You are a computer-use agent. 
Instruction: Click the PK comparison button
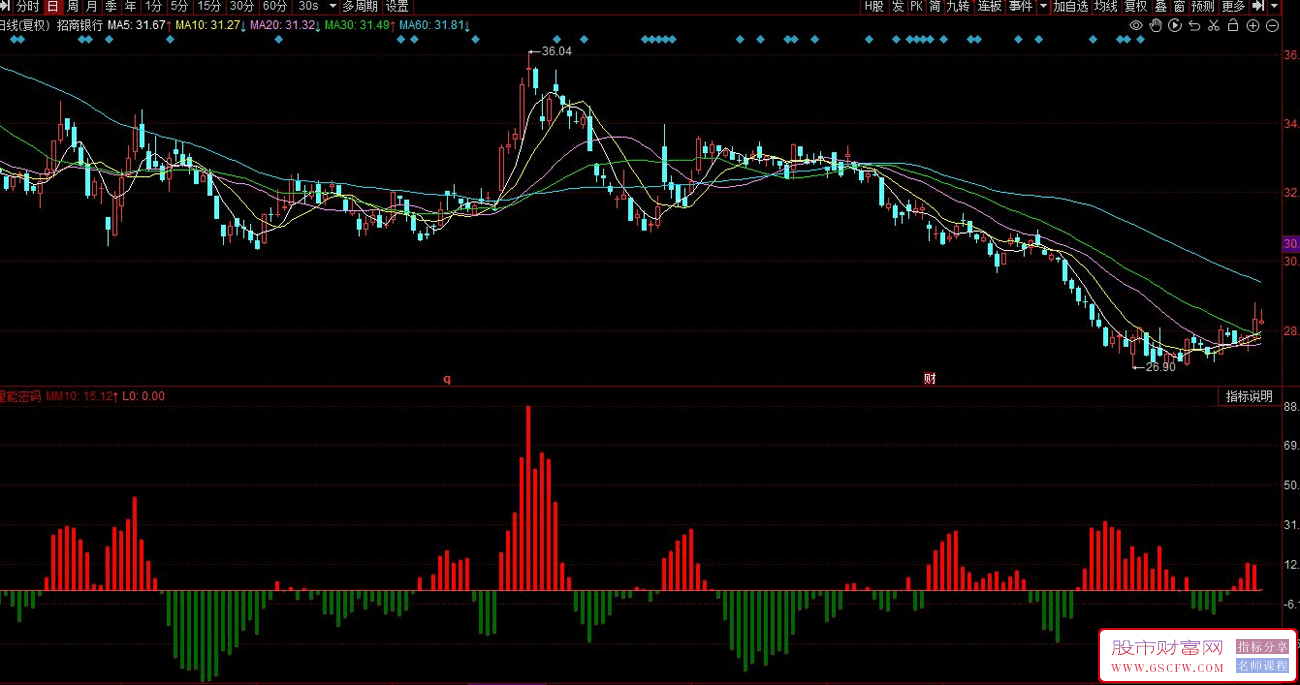[917, 6]
